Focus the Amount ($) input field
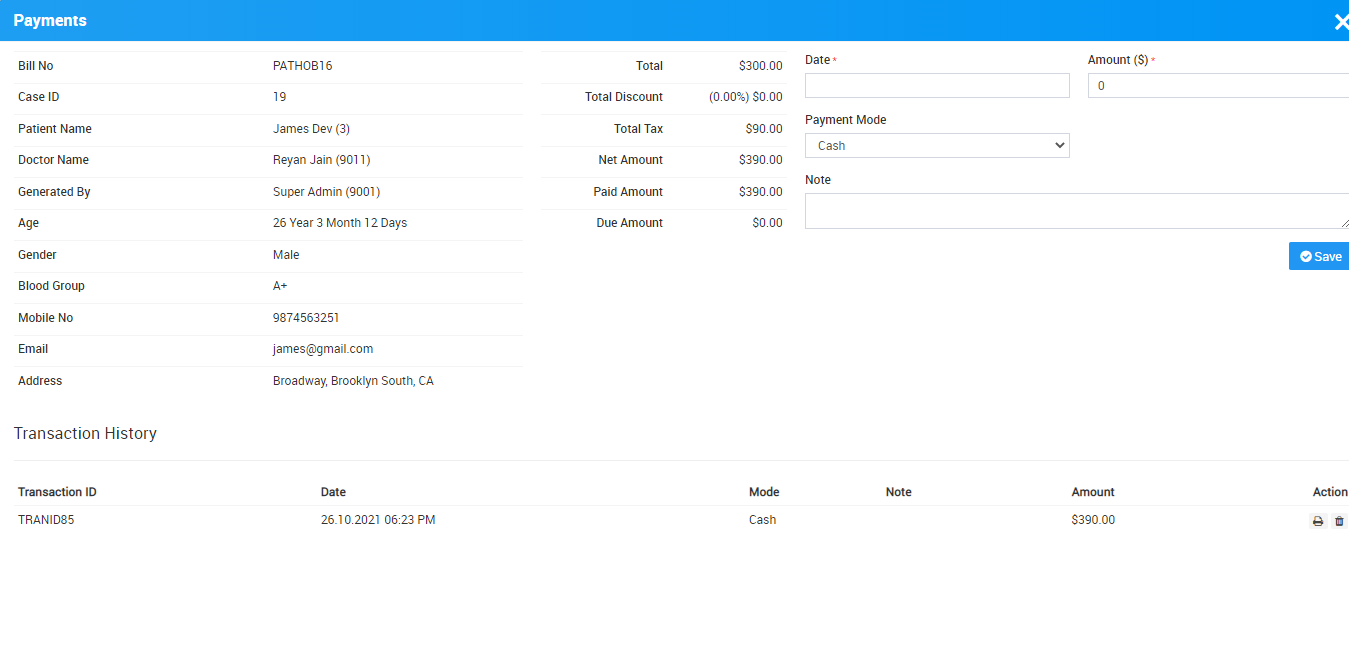The image size is (1349, 657). point(1218,86)
